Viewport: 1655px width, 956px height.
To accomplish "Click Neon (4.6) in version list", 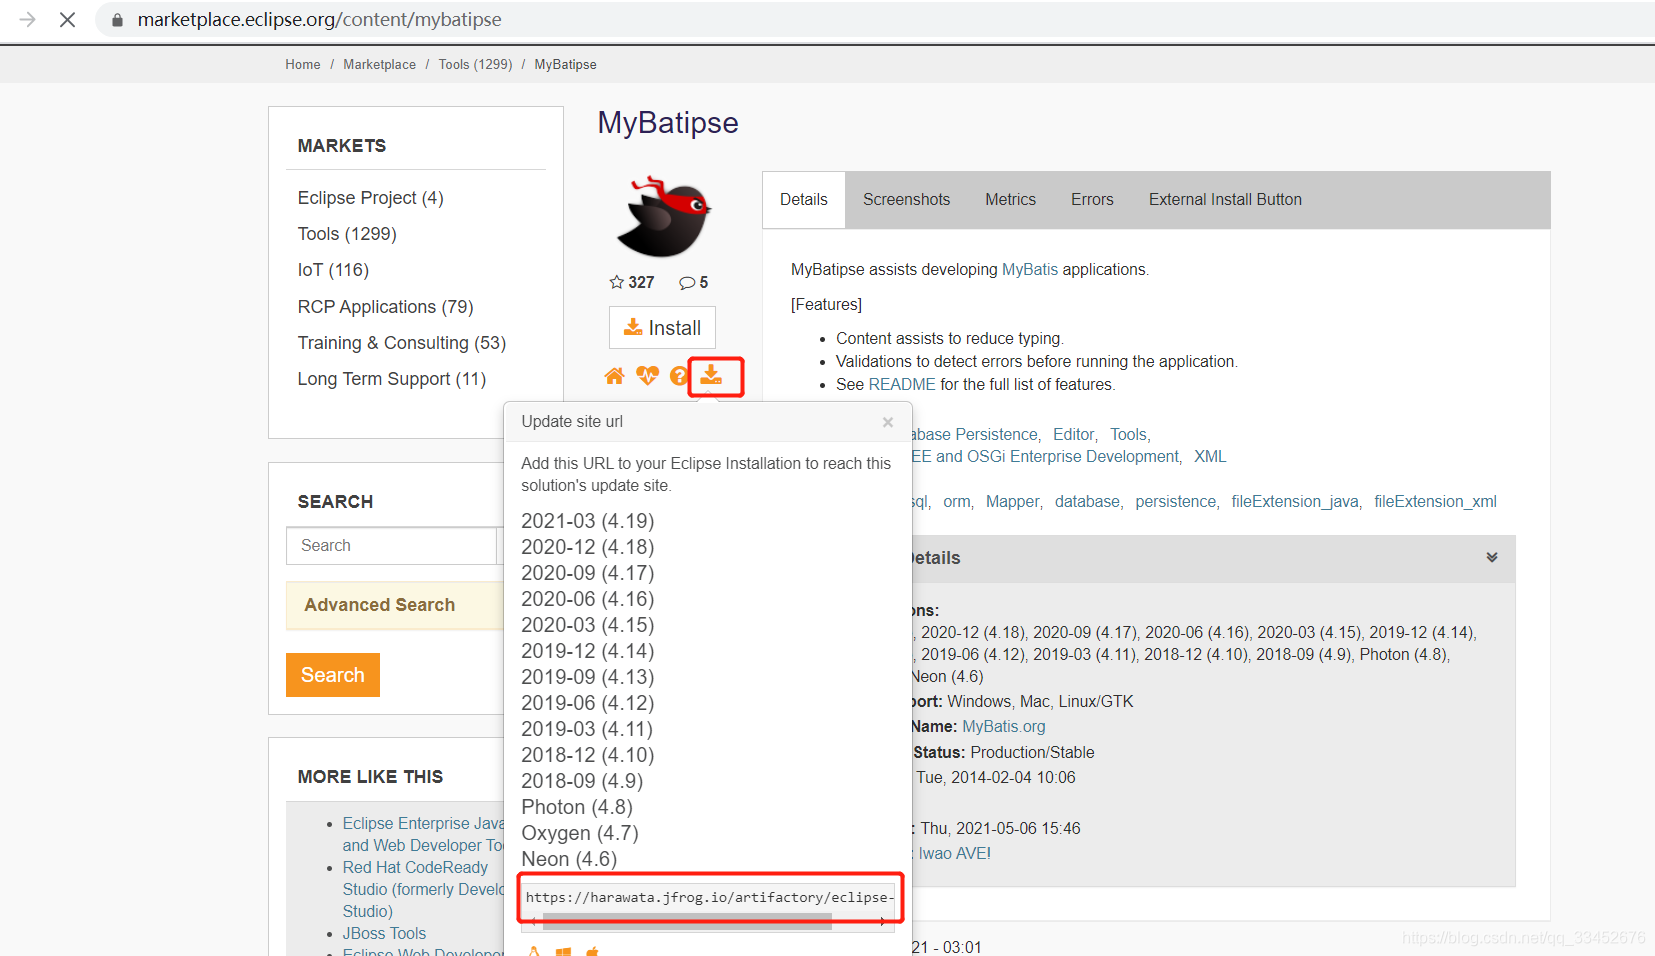I will (x=569, y=859).
